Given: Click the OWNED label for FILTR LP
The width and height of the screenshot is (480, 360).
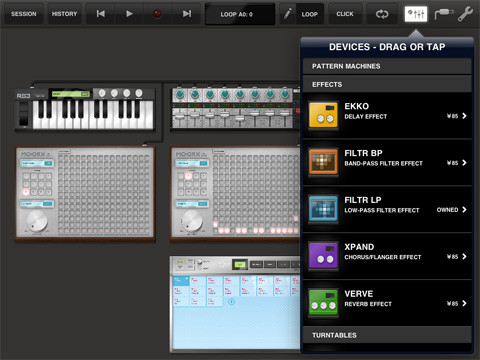Looking at the screenshot, I should click(447, 210).
